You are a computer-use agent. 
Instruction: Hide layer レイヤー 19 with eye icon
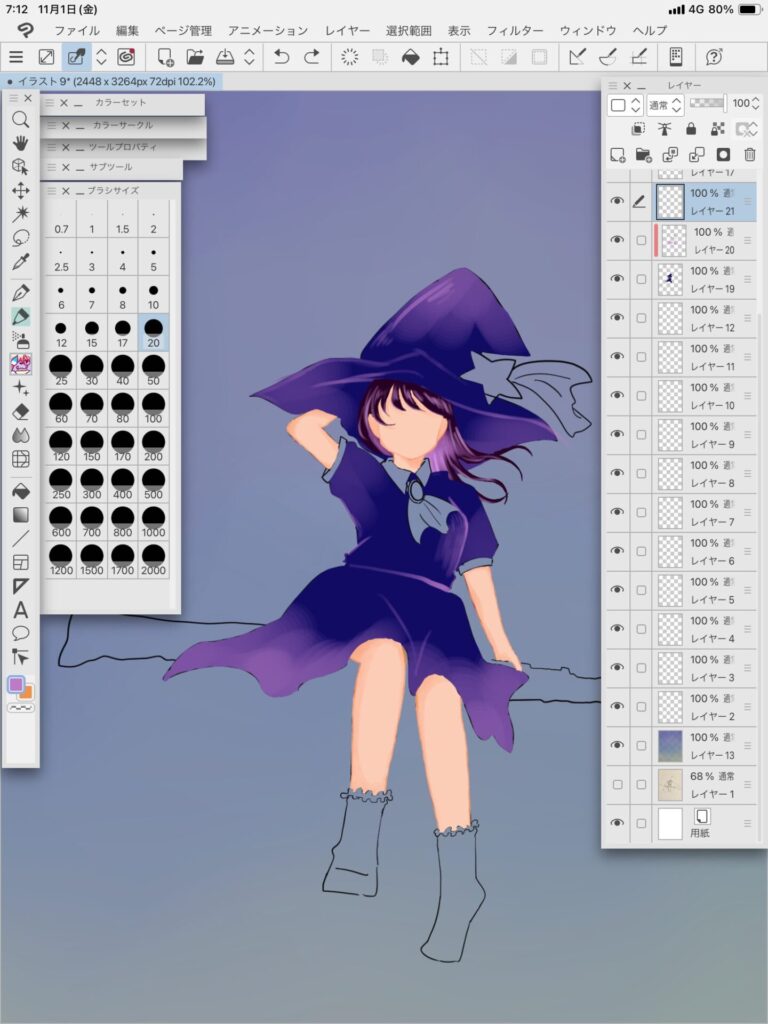[x=617, y=279]
